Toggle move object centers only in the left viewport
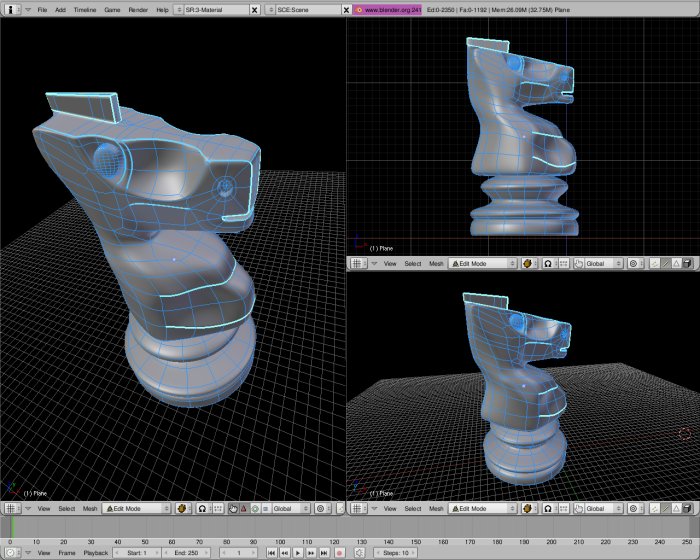The width and height of the screenshot is (700, 560). tap(218, 508)
